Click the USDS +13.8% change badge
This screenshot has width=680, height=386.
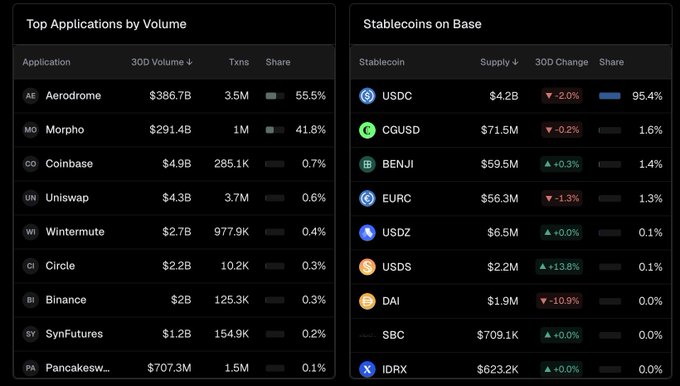click(x=559, y=267)
